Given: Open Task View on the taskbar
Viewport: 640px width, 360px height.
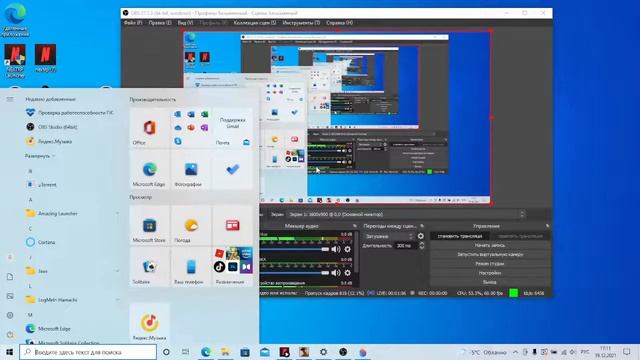Looking at the screenshot, I should pyautogui.click(x=186, y=352).
